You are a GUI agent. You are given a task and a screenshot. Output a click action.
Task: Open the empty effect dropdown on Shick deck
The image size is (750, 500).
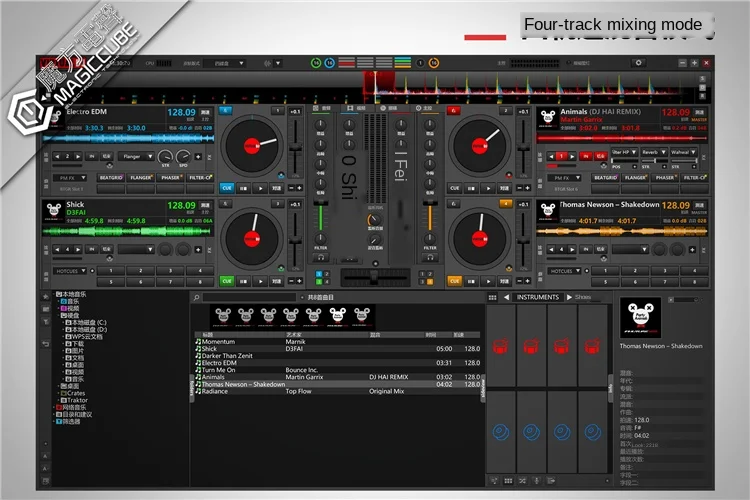(136, 249)
